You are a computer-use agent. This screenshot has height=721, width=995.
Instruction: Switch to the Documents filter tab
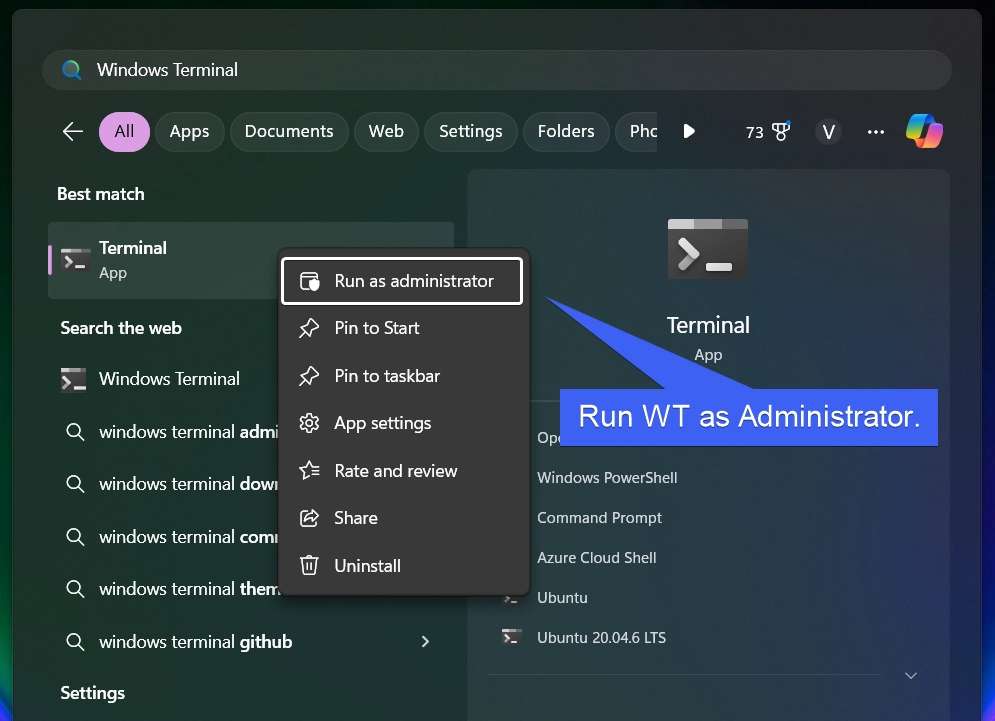pos(289,131)
